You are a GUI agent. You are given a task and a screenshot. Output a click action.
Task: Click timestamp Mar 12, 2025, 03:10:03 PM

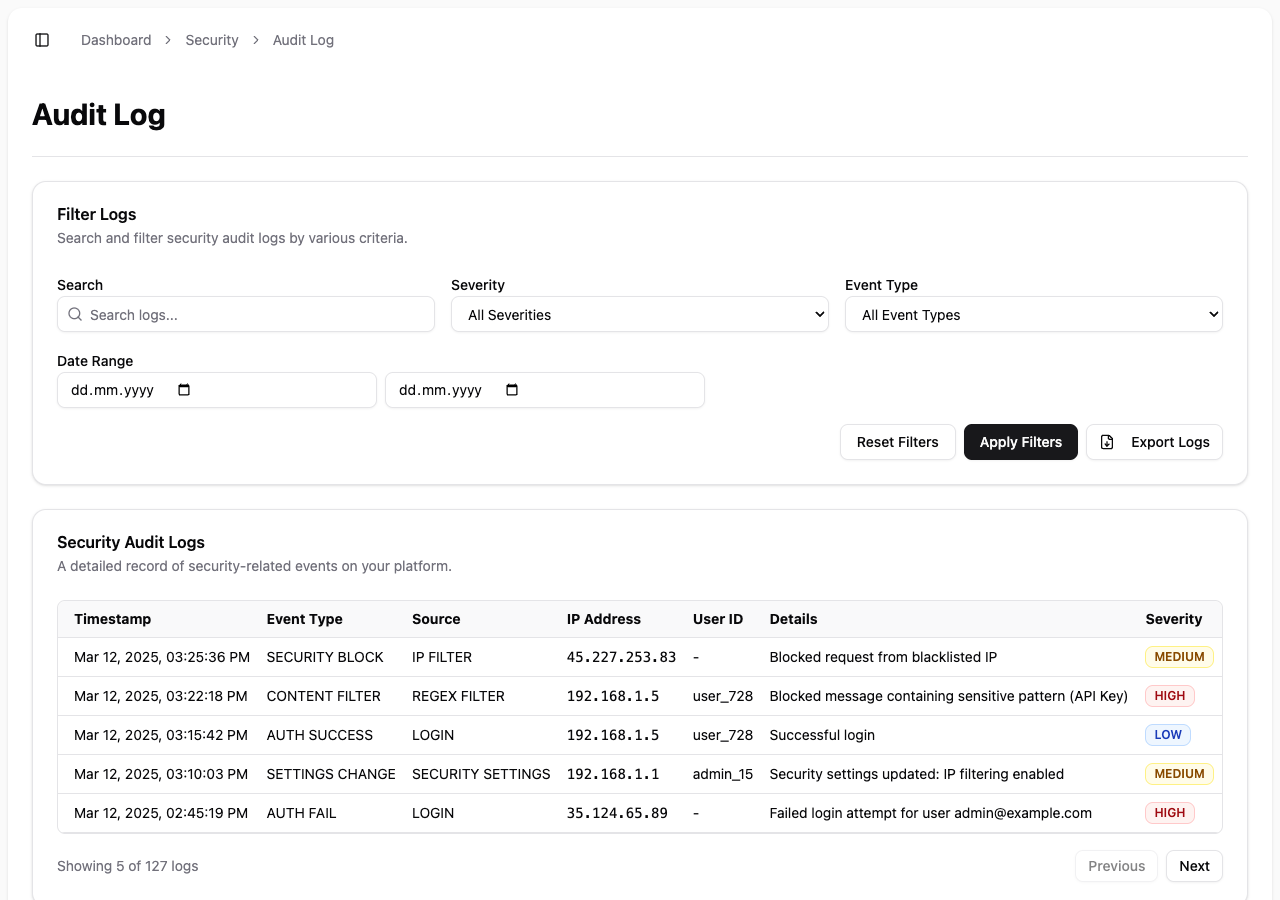(x=161, y=774)
